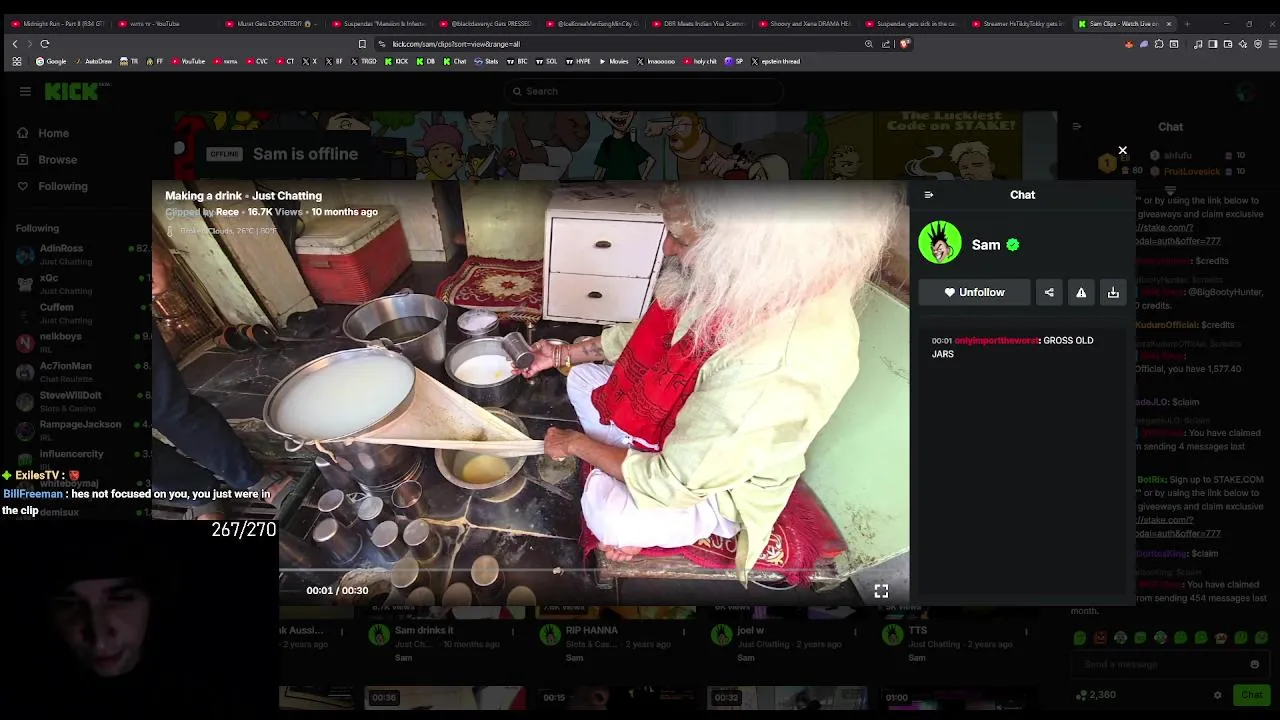Open the epstein thread bookmark

[x=775, y=62]
